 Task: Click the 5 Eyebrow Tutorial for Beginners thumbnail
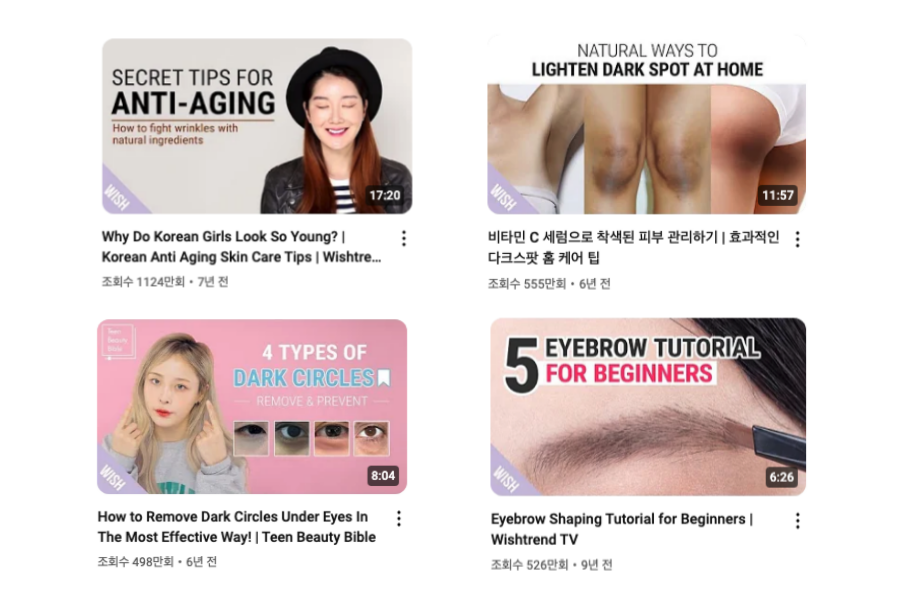(x=648, y=407)
